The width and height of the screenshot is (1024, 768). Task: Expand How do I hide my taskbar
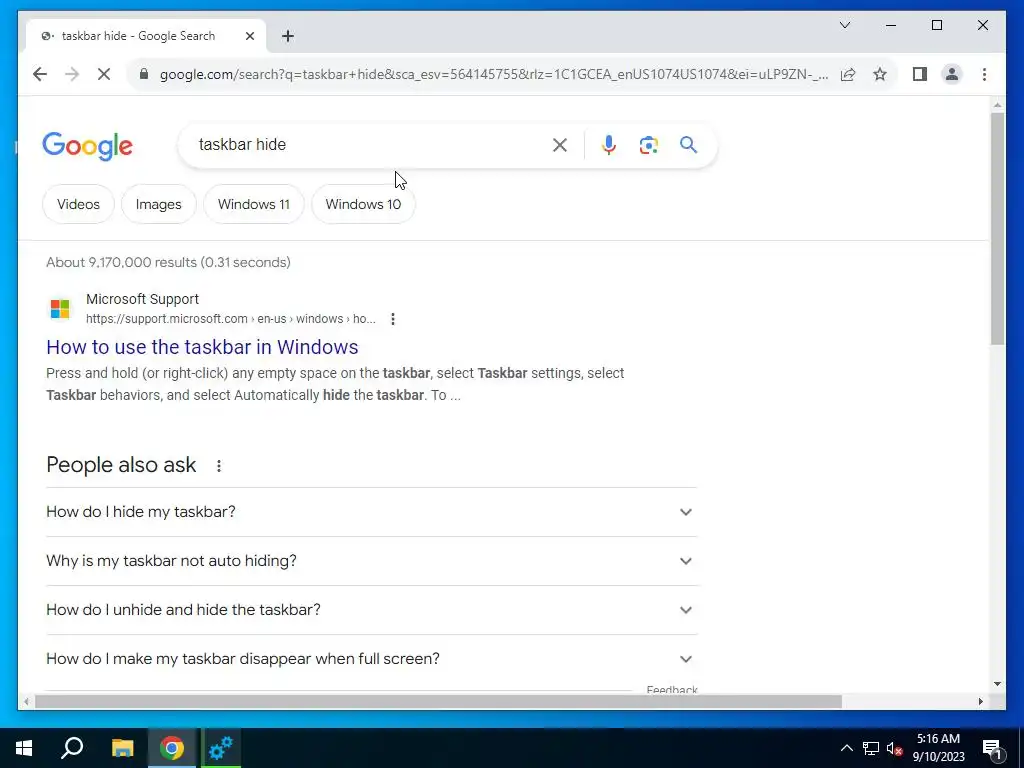pos(372,512)
